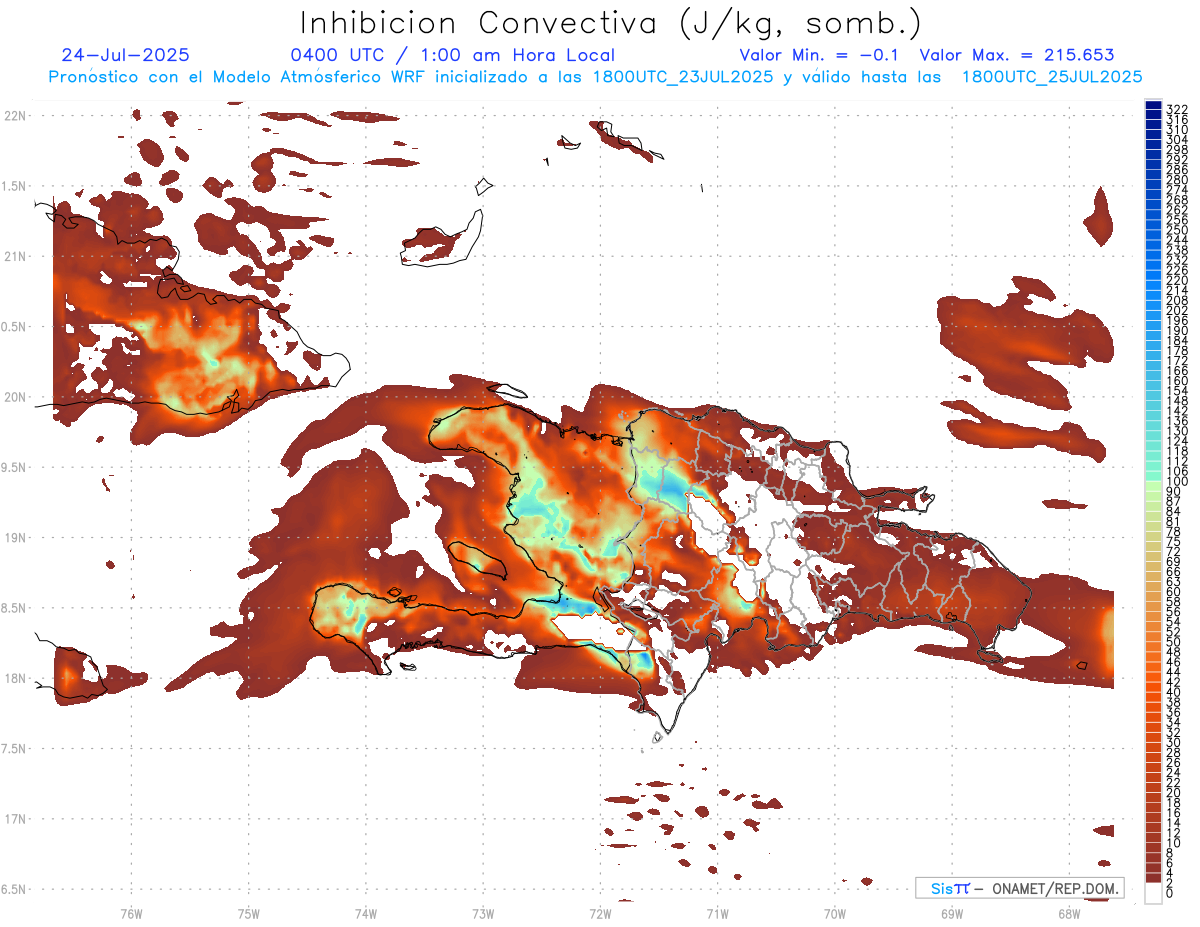Click the '9.5N' latitude label

14,468
